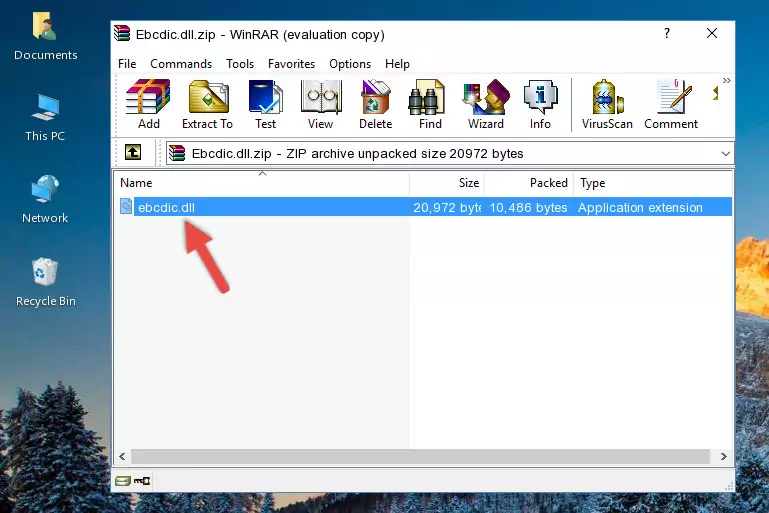
Task: Open the File menu
Action: 127,64
